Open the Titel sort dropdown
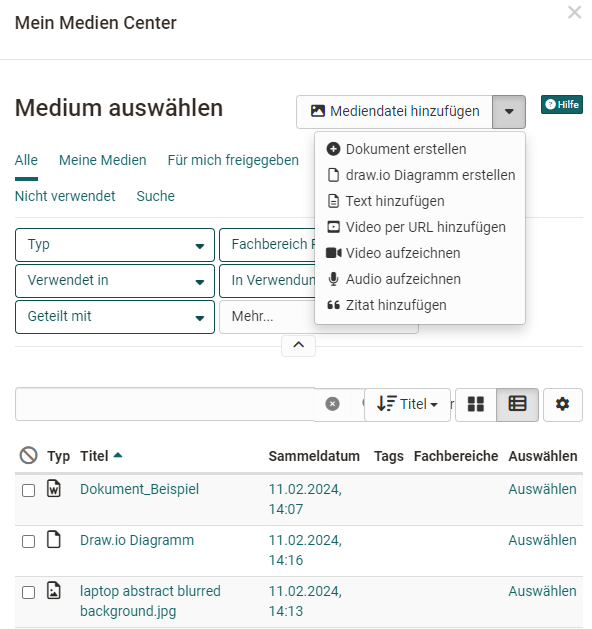The width and height of the screenshot is (592, 629). (x=407, y=404)
